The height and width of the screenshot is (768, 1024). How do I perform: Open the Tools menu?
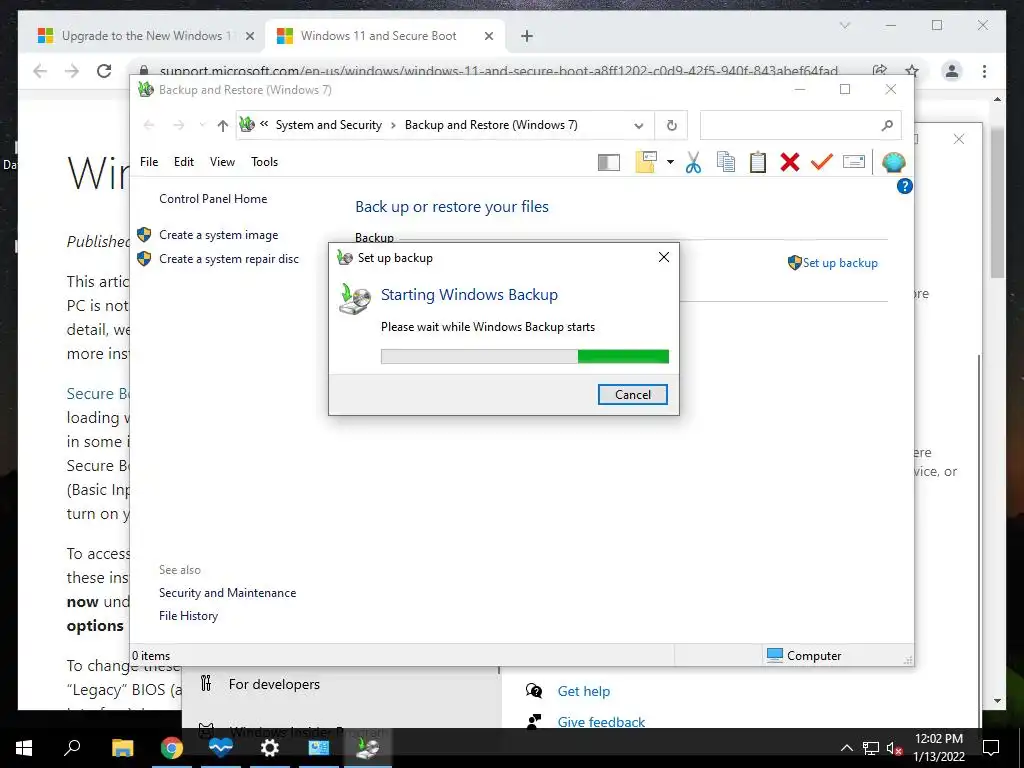coord(264,162)
